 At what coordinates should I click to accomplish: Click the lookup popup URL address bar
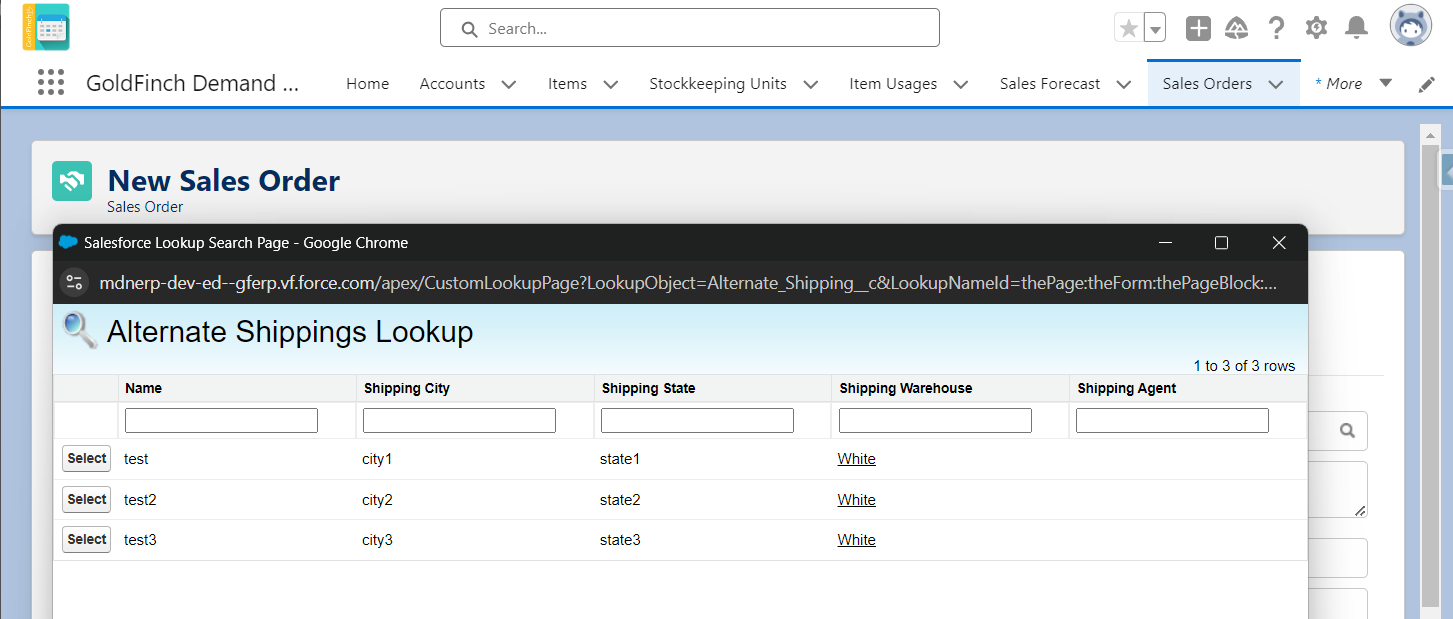coord(688,283)
